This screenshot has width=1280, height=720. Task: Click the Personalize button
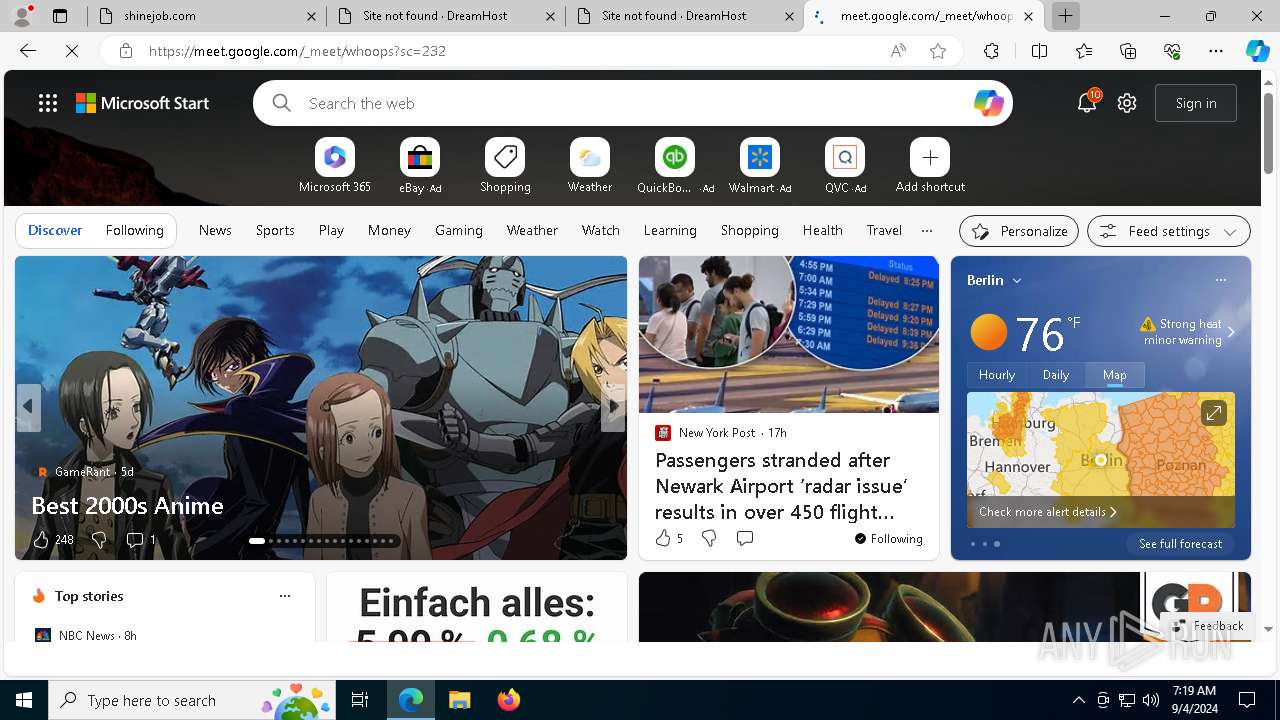coord(1019,231)
